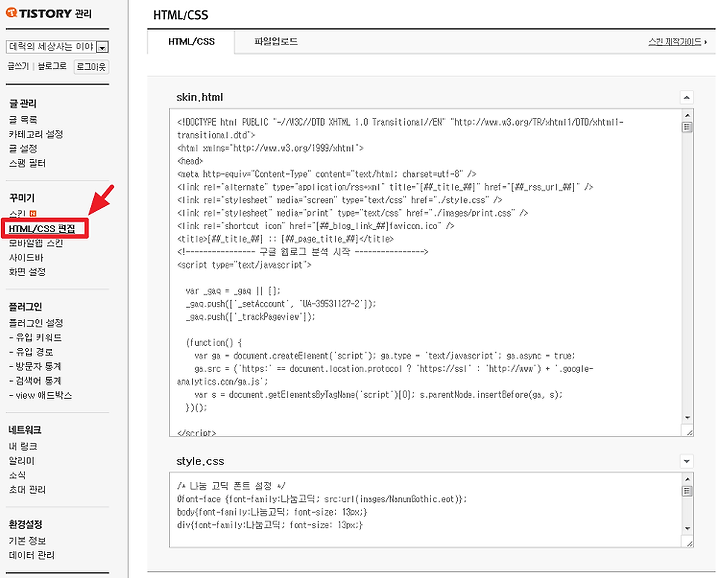Click skin.html scrollbar down arrow

point(687,417)
